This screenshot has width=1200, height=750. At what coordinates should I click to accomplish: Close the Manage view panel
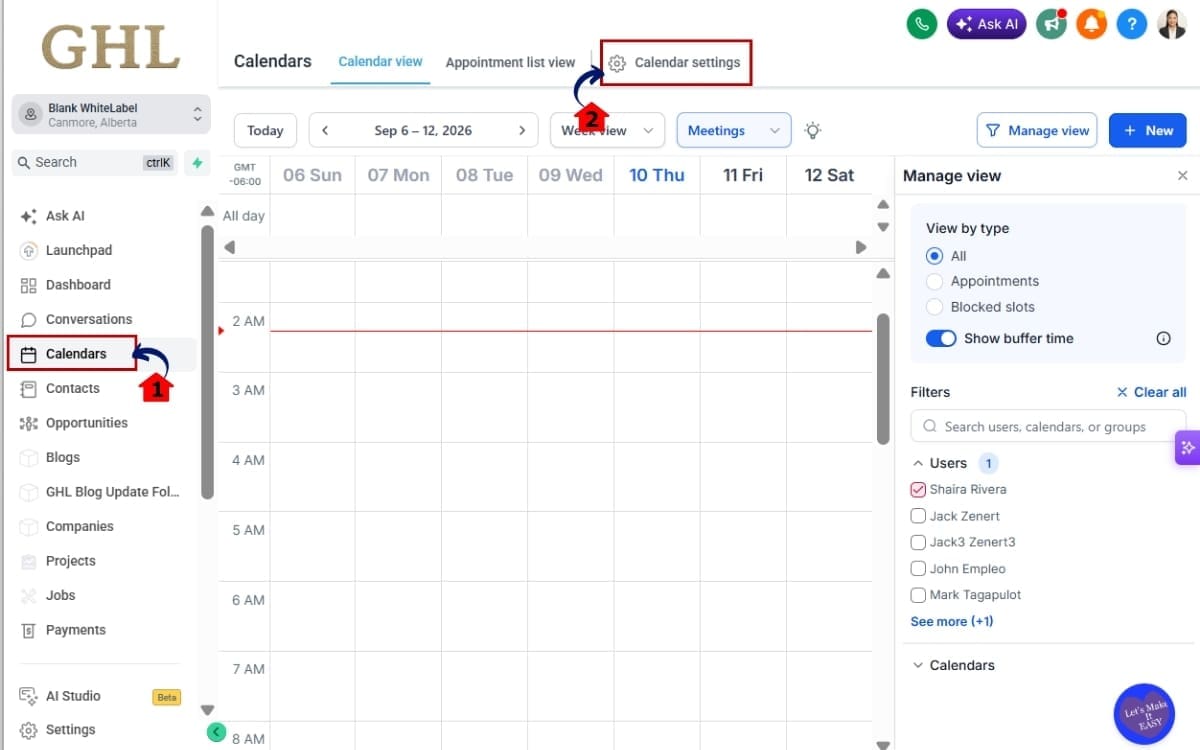pos(1182,175)
